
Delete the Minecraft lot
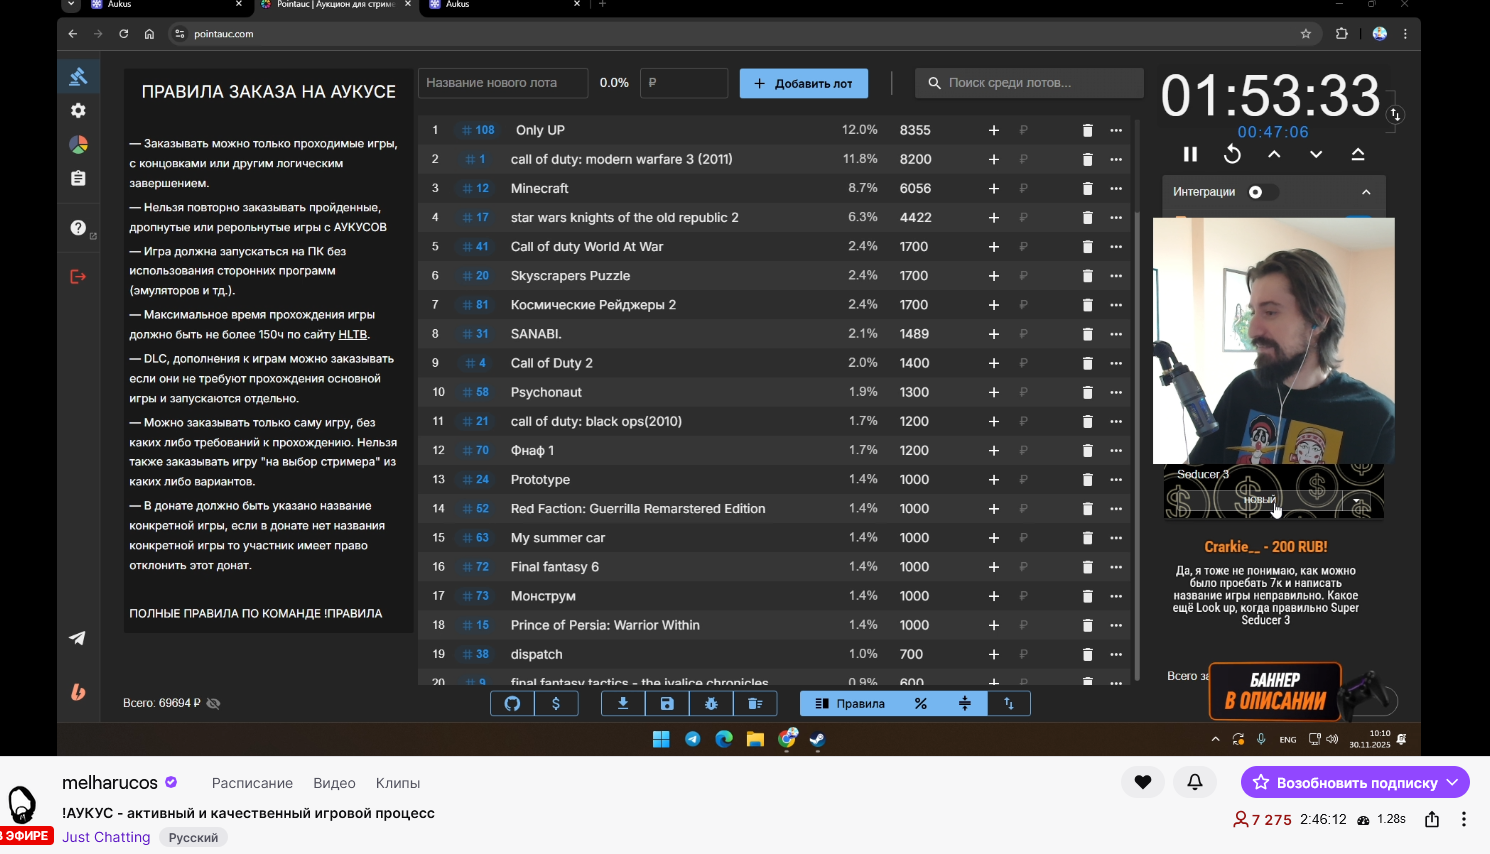[x=1087, y=188]
